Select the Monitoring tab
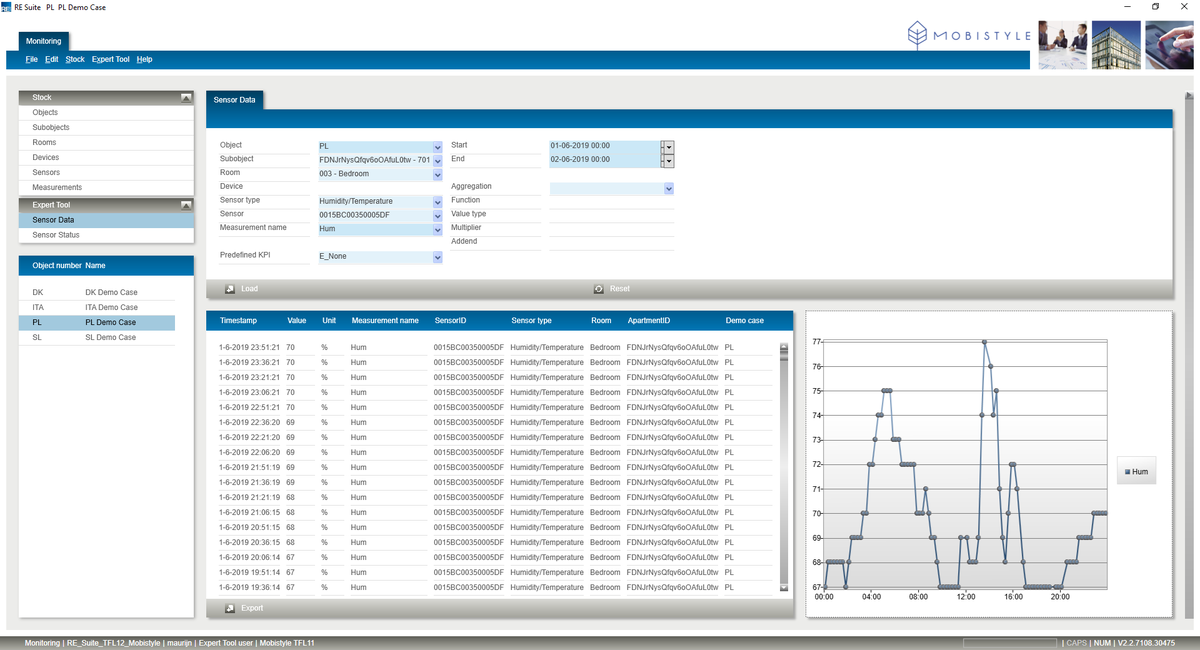This screenshot has height=650, width=1200. (43, 41)
